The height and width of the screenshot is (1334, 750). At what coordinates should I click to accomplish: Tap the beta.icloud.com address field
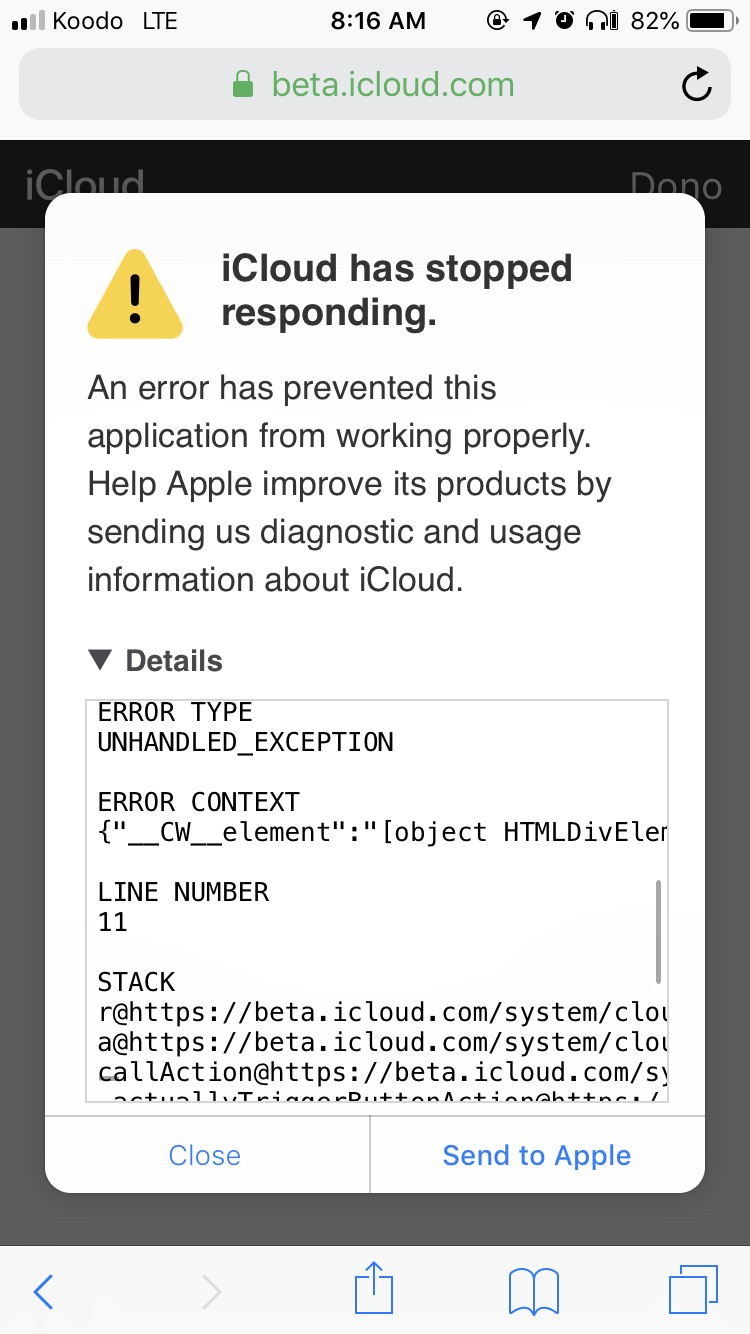coord(375,85)
